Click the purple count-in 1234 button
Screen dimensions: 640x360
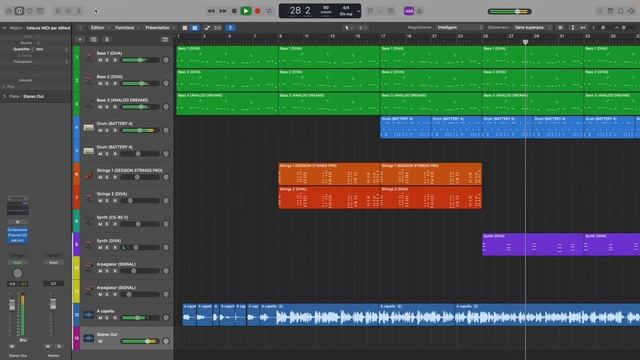coord(409,11)
